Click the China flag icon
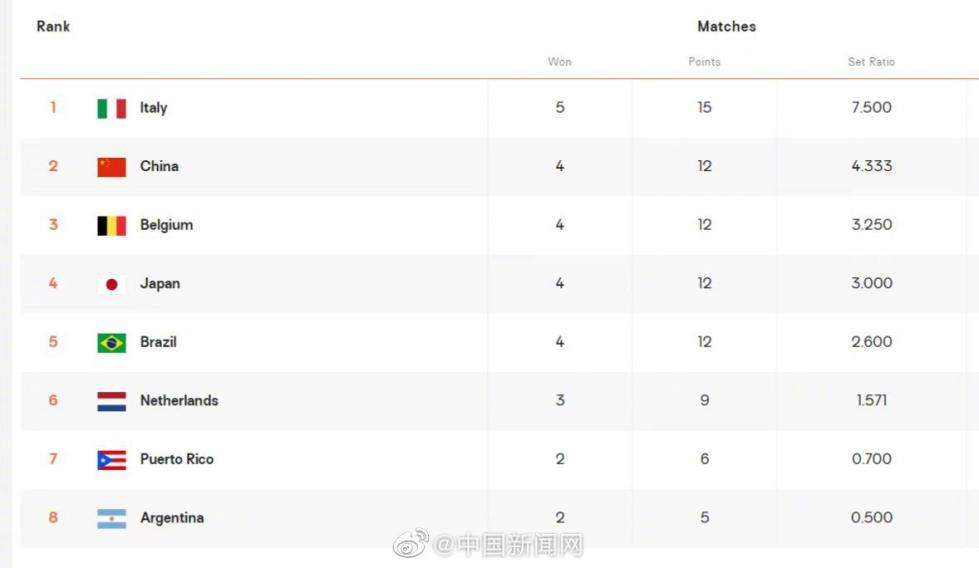The image size is (979, 568). 111,167
